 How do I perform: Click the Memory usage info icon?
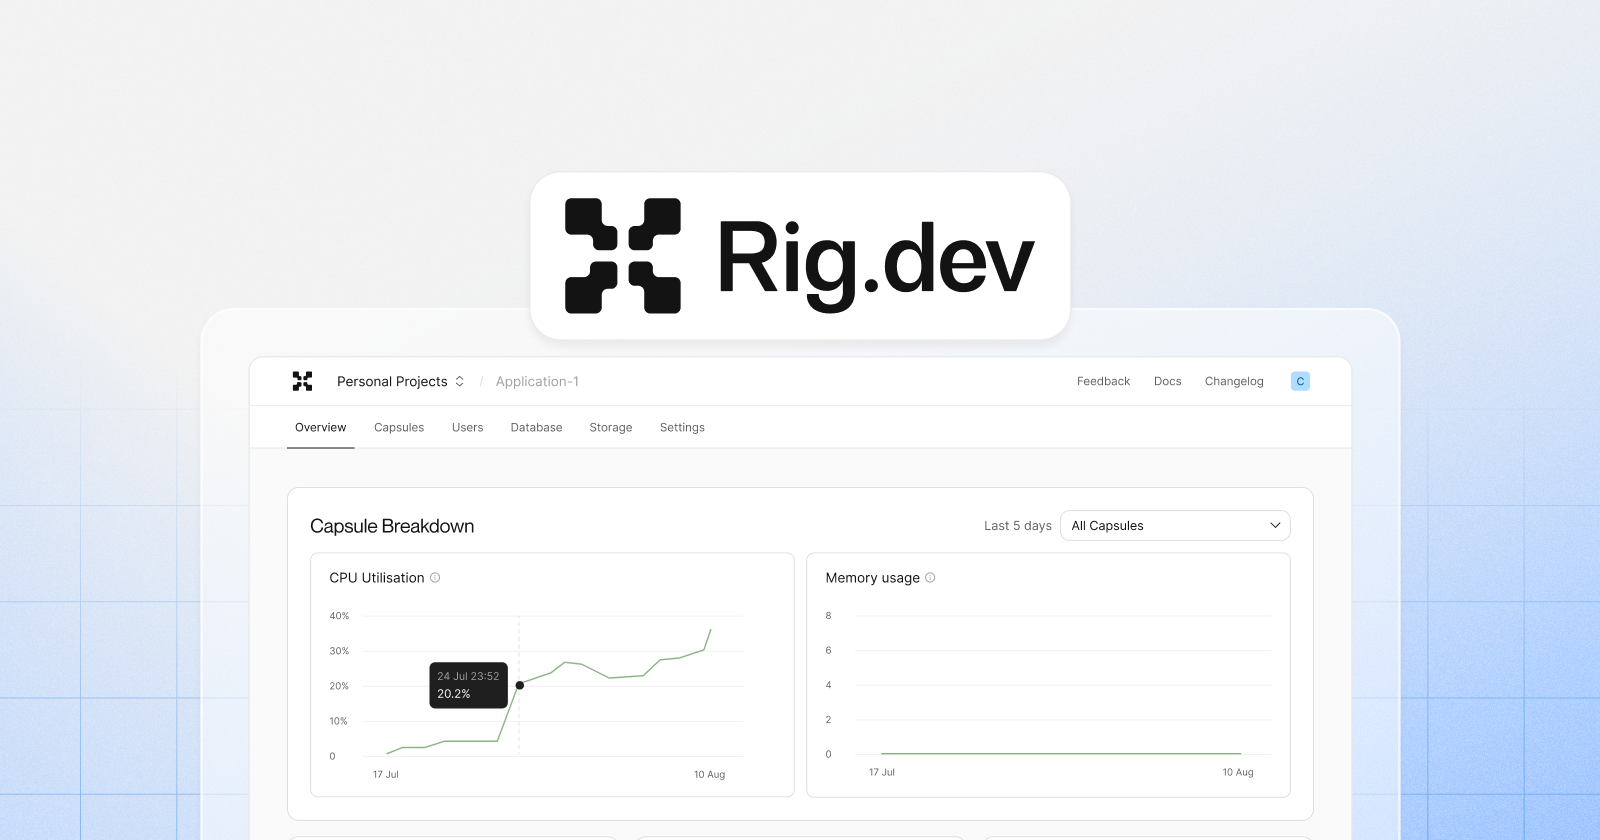point(930,578)
